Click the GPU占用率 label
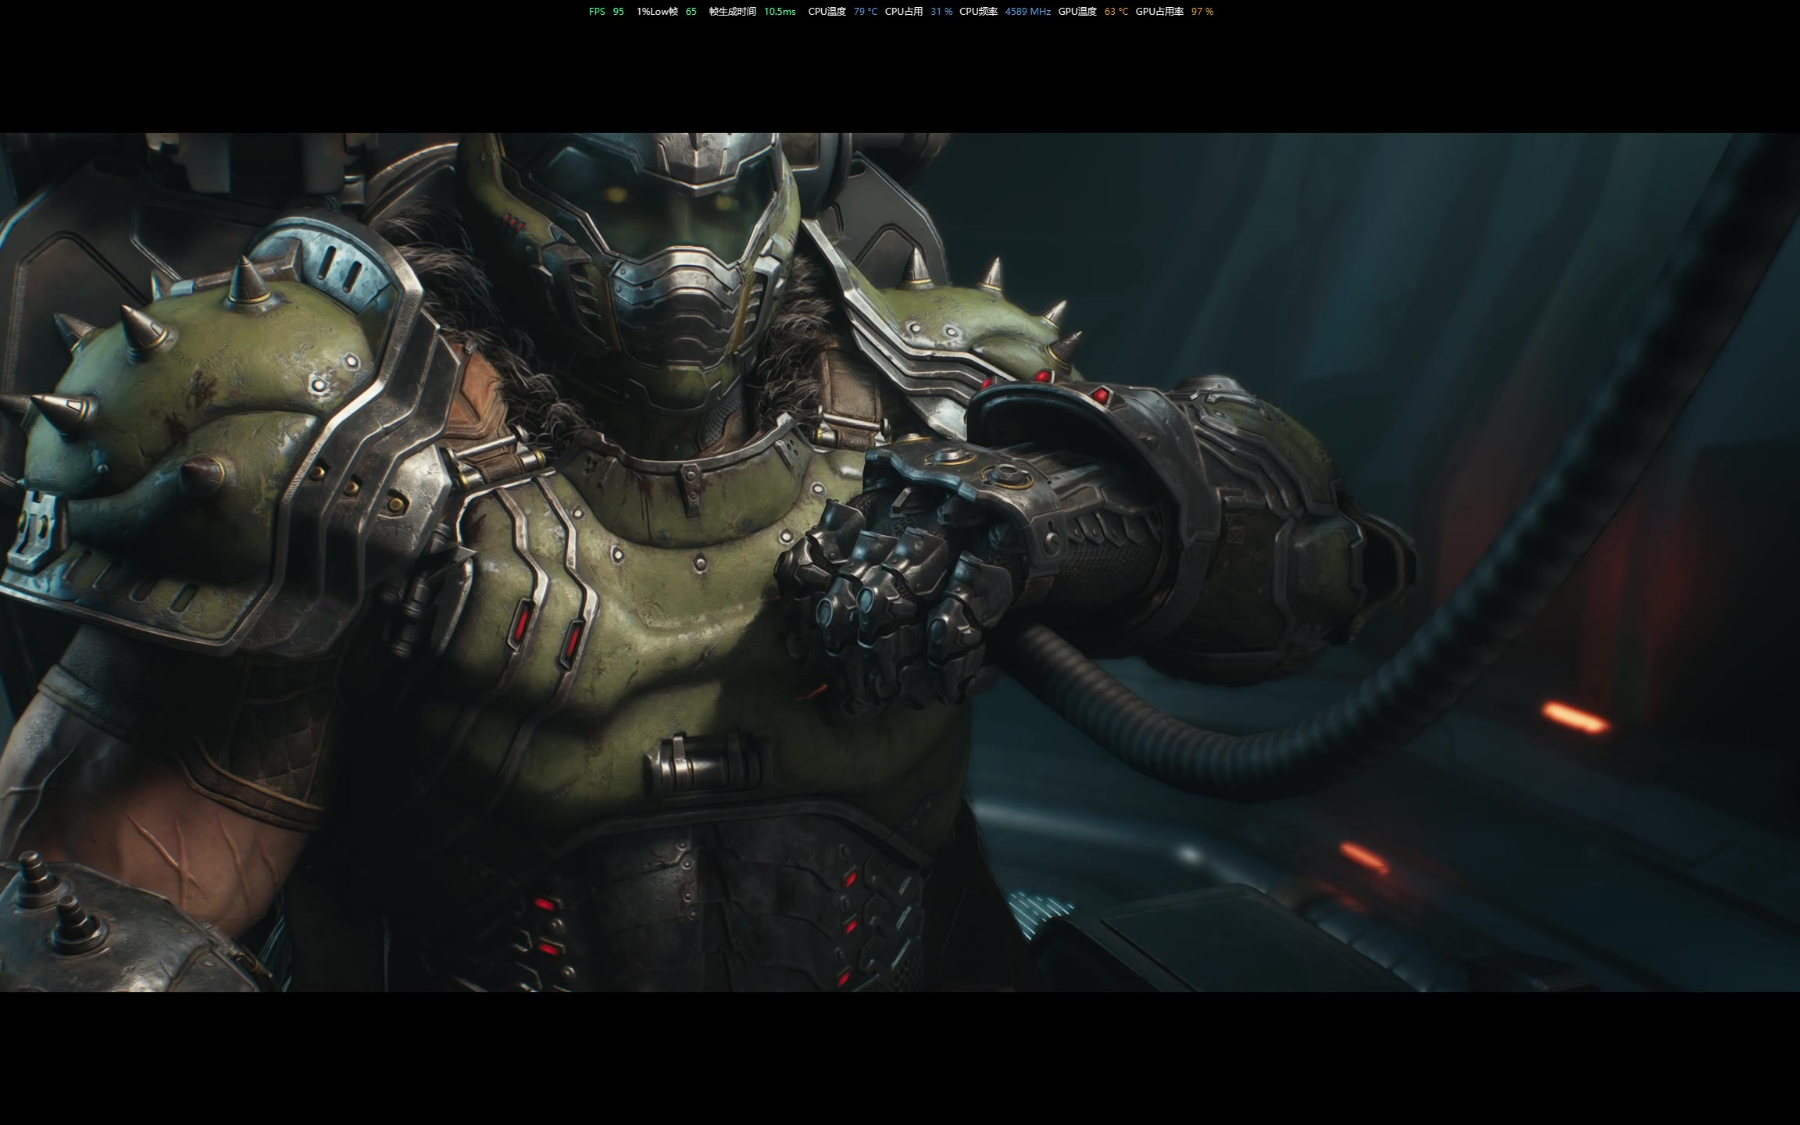 point(1160,12)
